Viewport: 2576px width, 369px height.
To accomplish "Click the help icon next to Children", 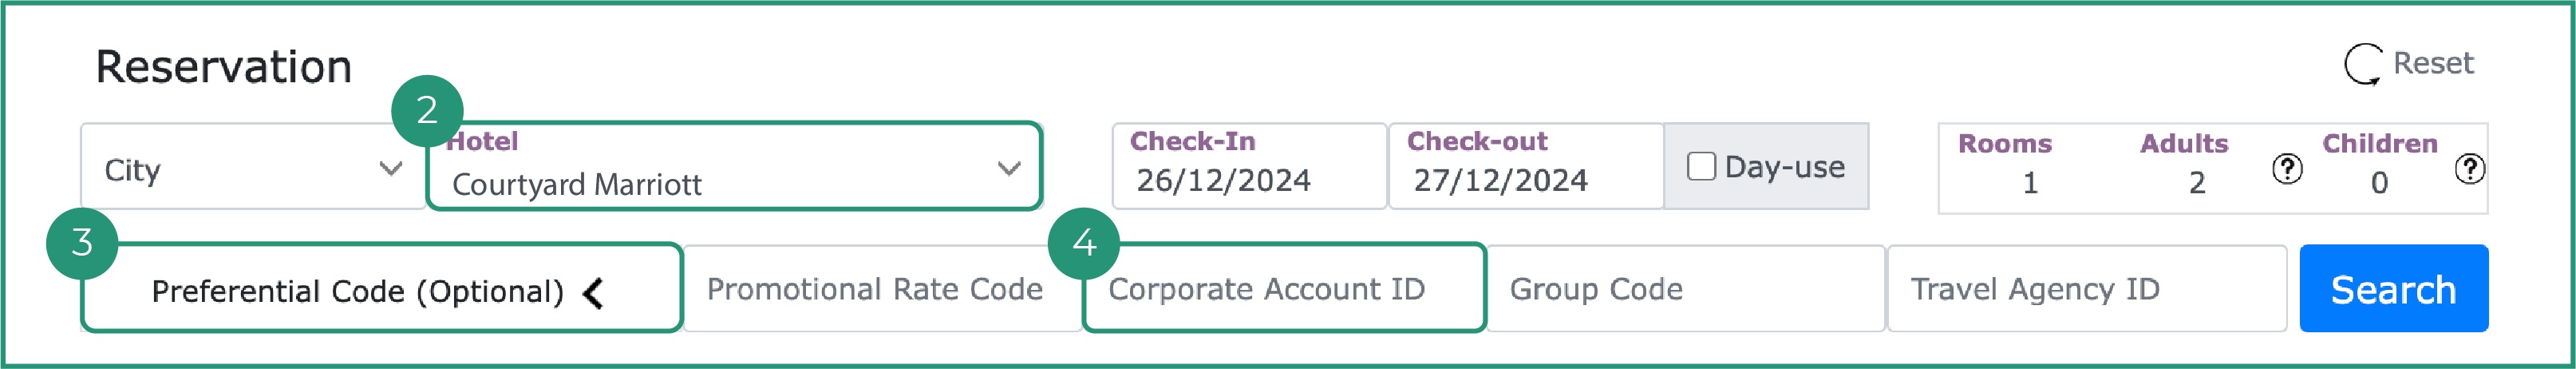I will click(2469, 169).
